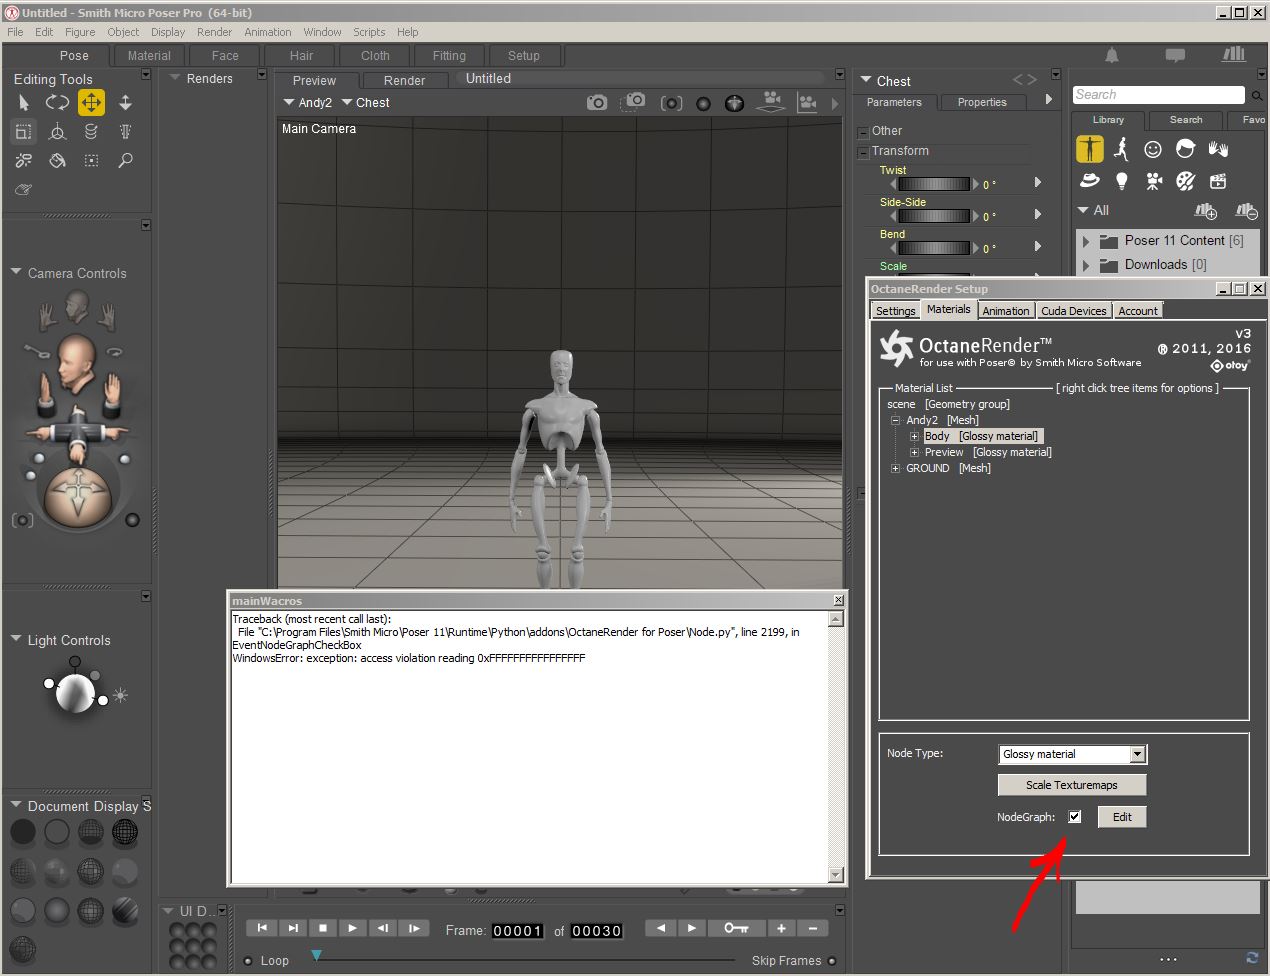This screenshot has width=1270, height=976.
Task: Toggle the Loop playback option
Action: pos(248,961)
